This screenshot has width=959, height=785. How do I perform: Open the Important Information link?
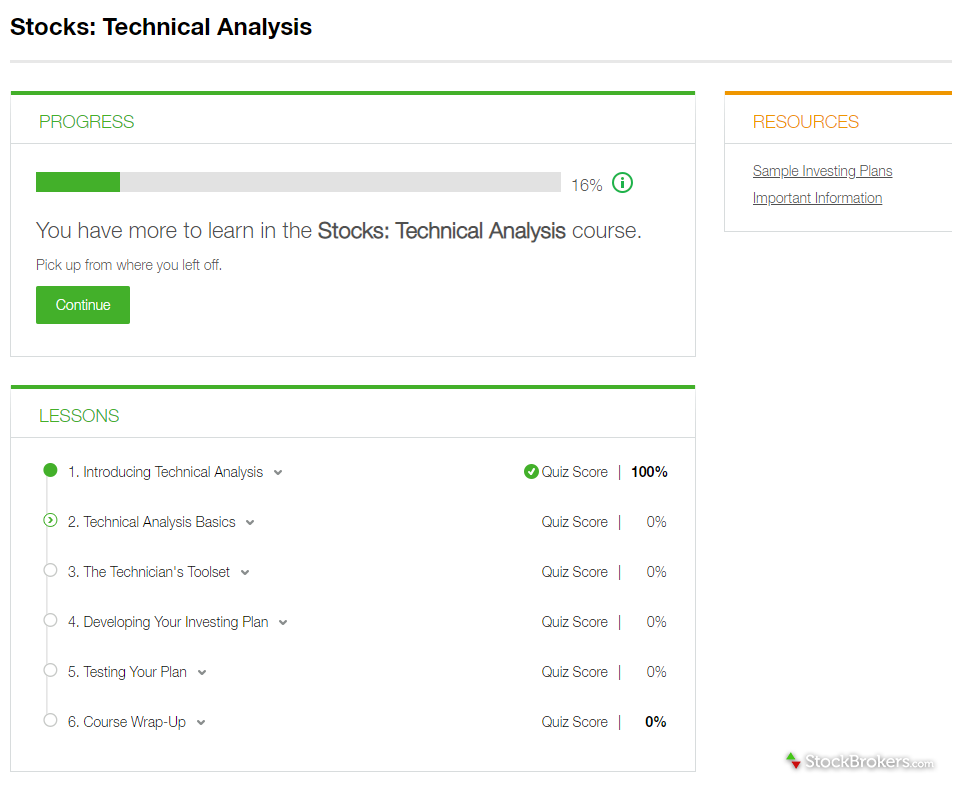tap(817, 198)
